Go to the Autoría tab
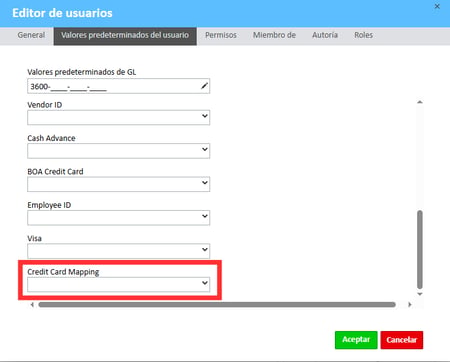This screenshot has width=450, height=362. click(x=325, y=35)
